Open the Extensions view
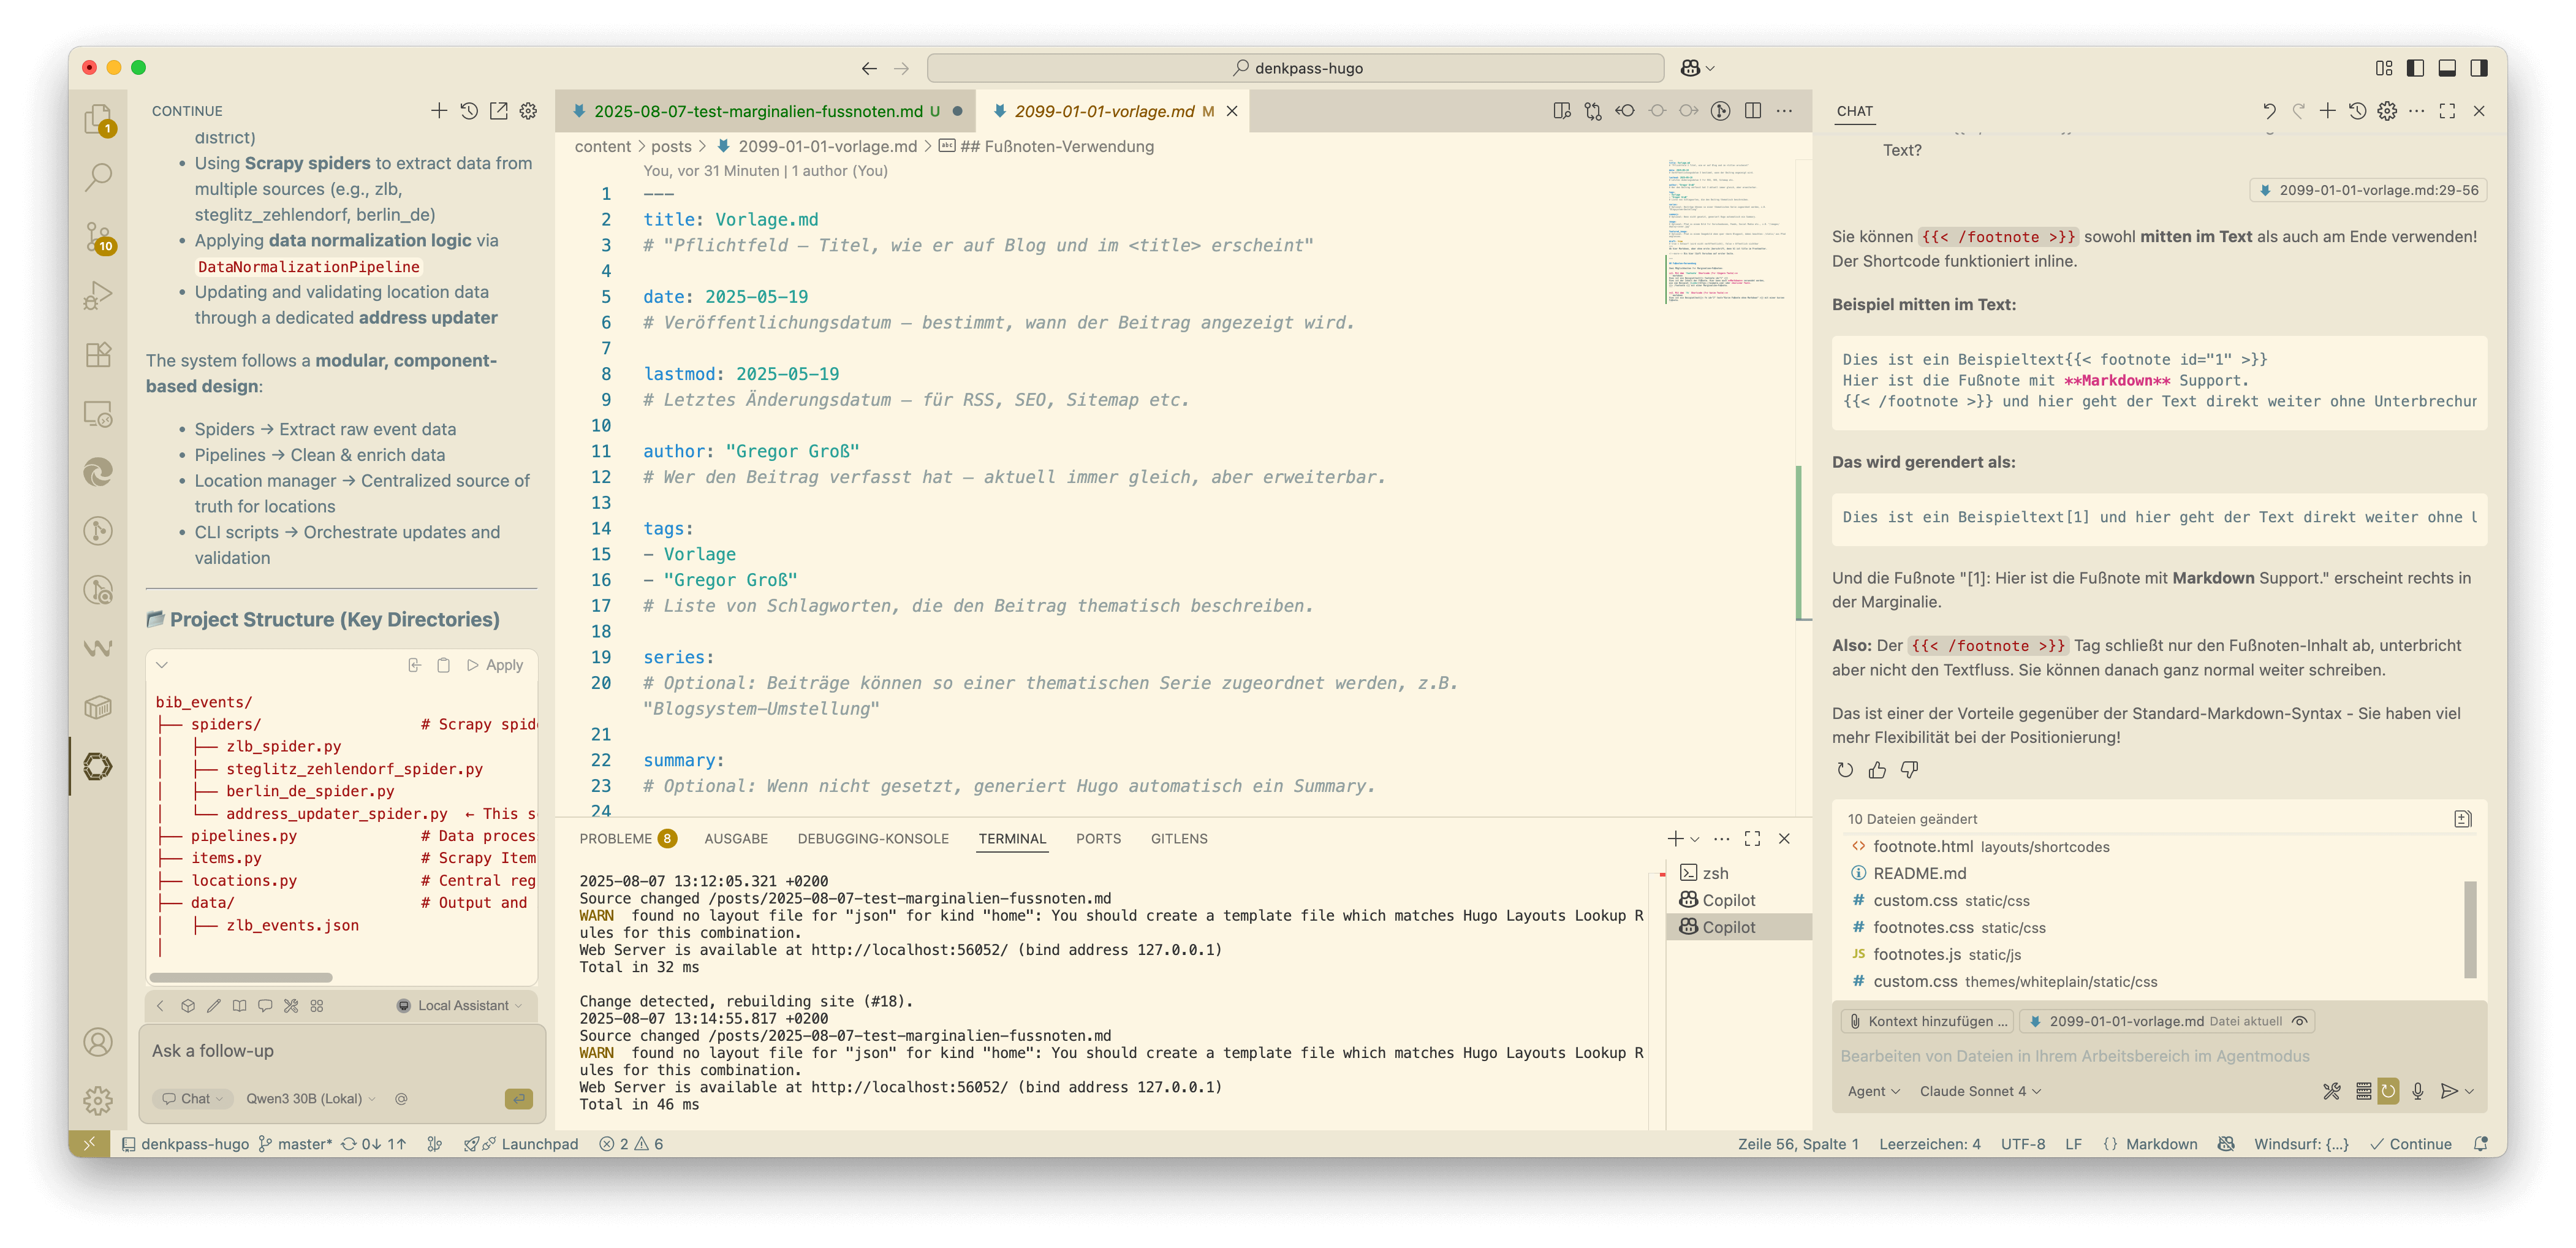The image size is (2576, 1248). coord(98,355)
